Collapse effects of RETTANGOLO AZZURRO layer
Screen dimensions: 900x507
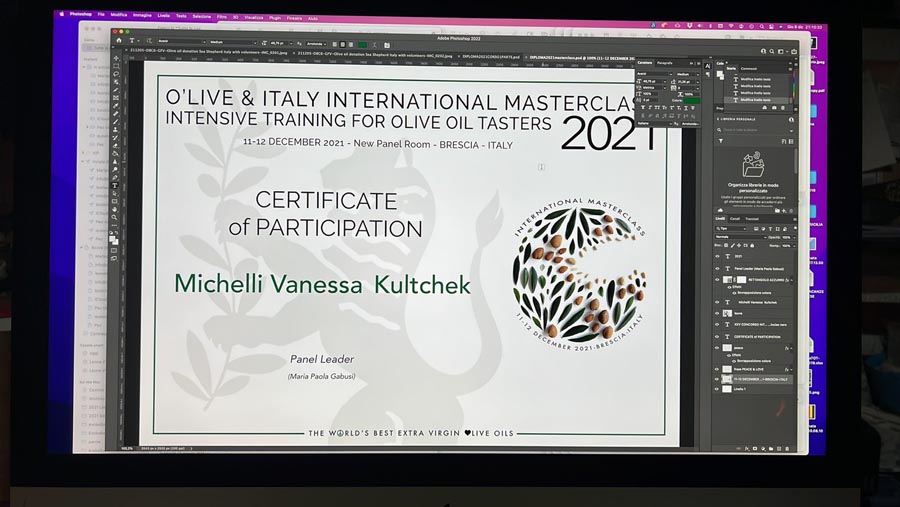pos(791,280)
